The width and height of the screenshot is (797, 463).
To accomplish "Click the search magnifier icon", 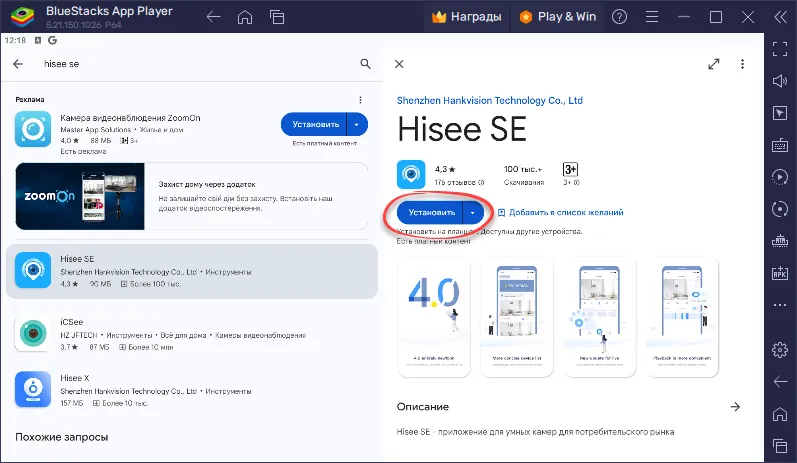I will pos(365,64).
